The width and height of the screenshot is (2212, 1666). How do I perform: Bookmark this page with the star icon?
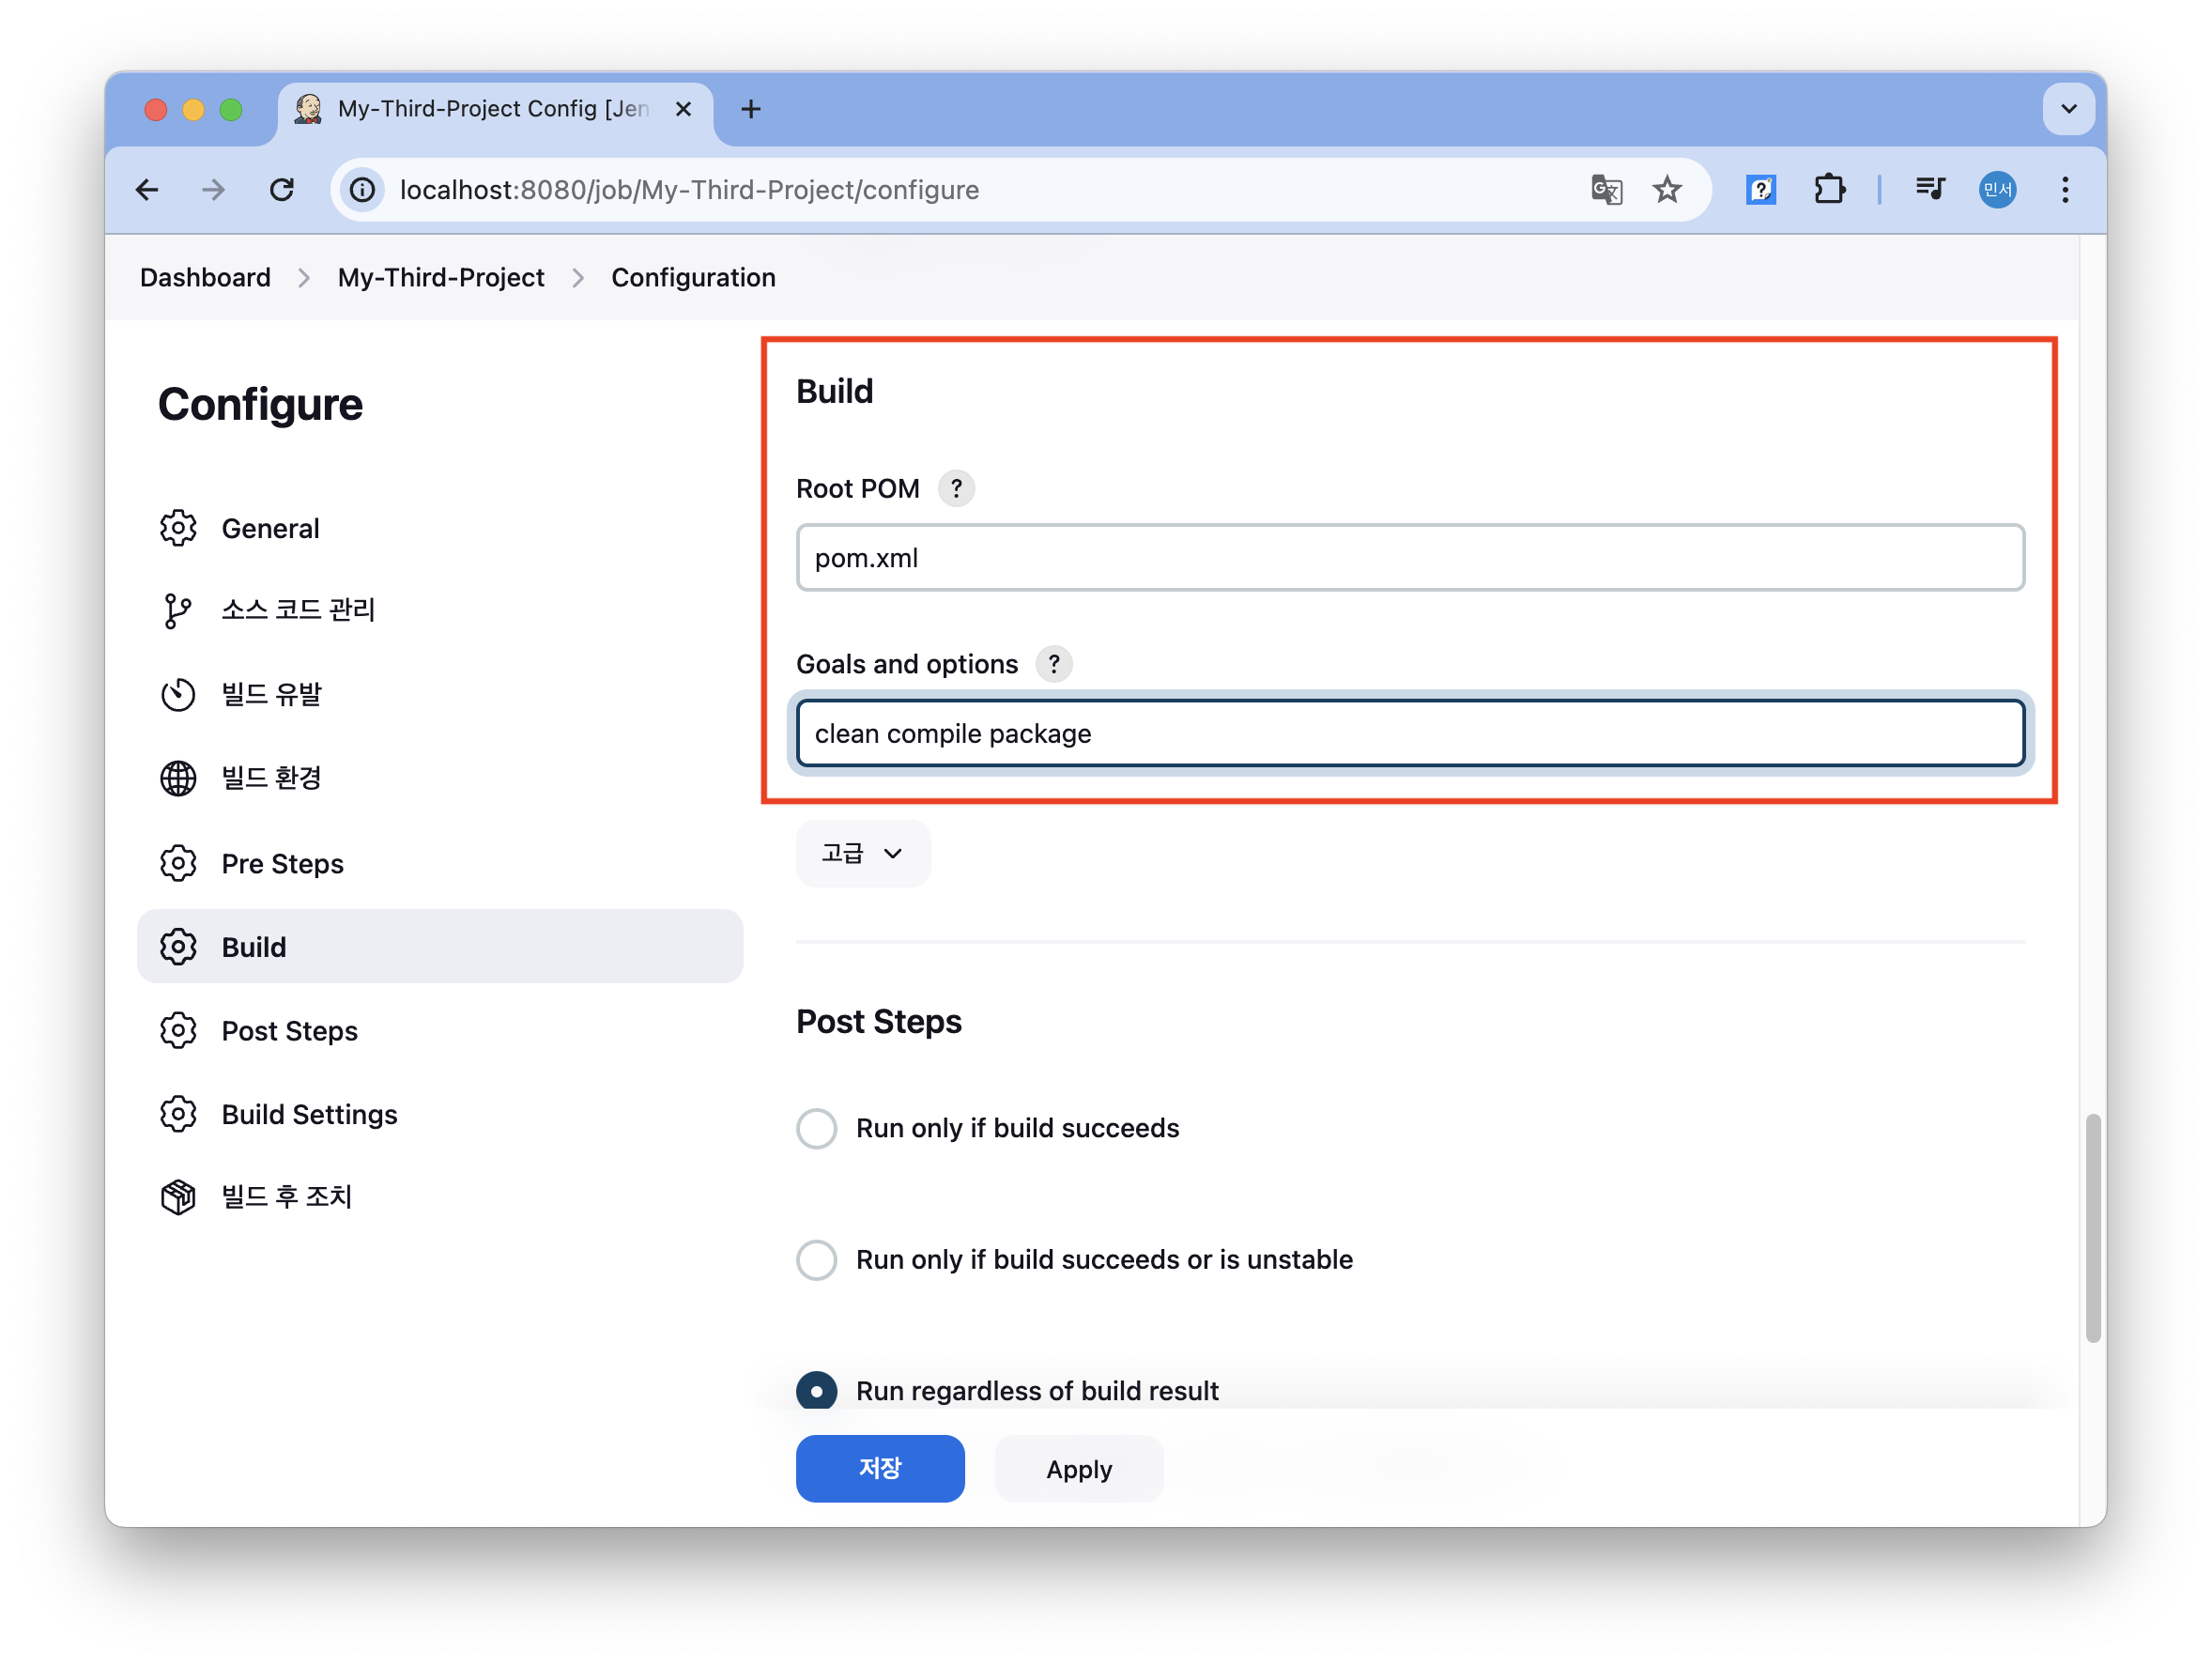[1667, 190]
